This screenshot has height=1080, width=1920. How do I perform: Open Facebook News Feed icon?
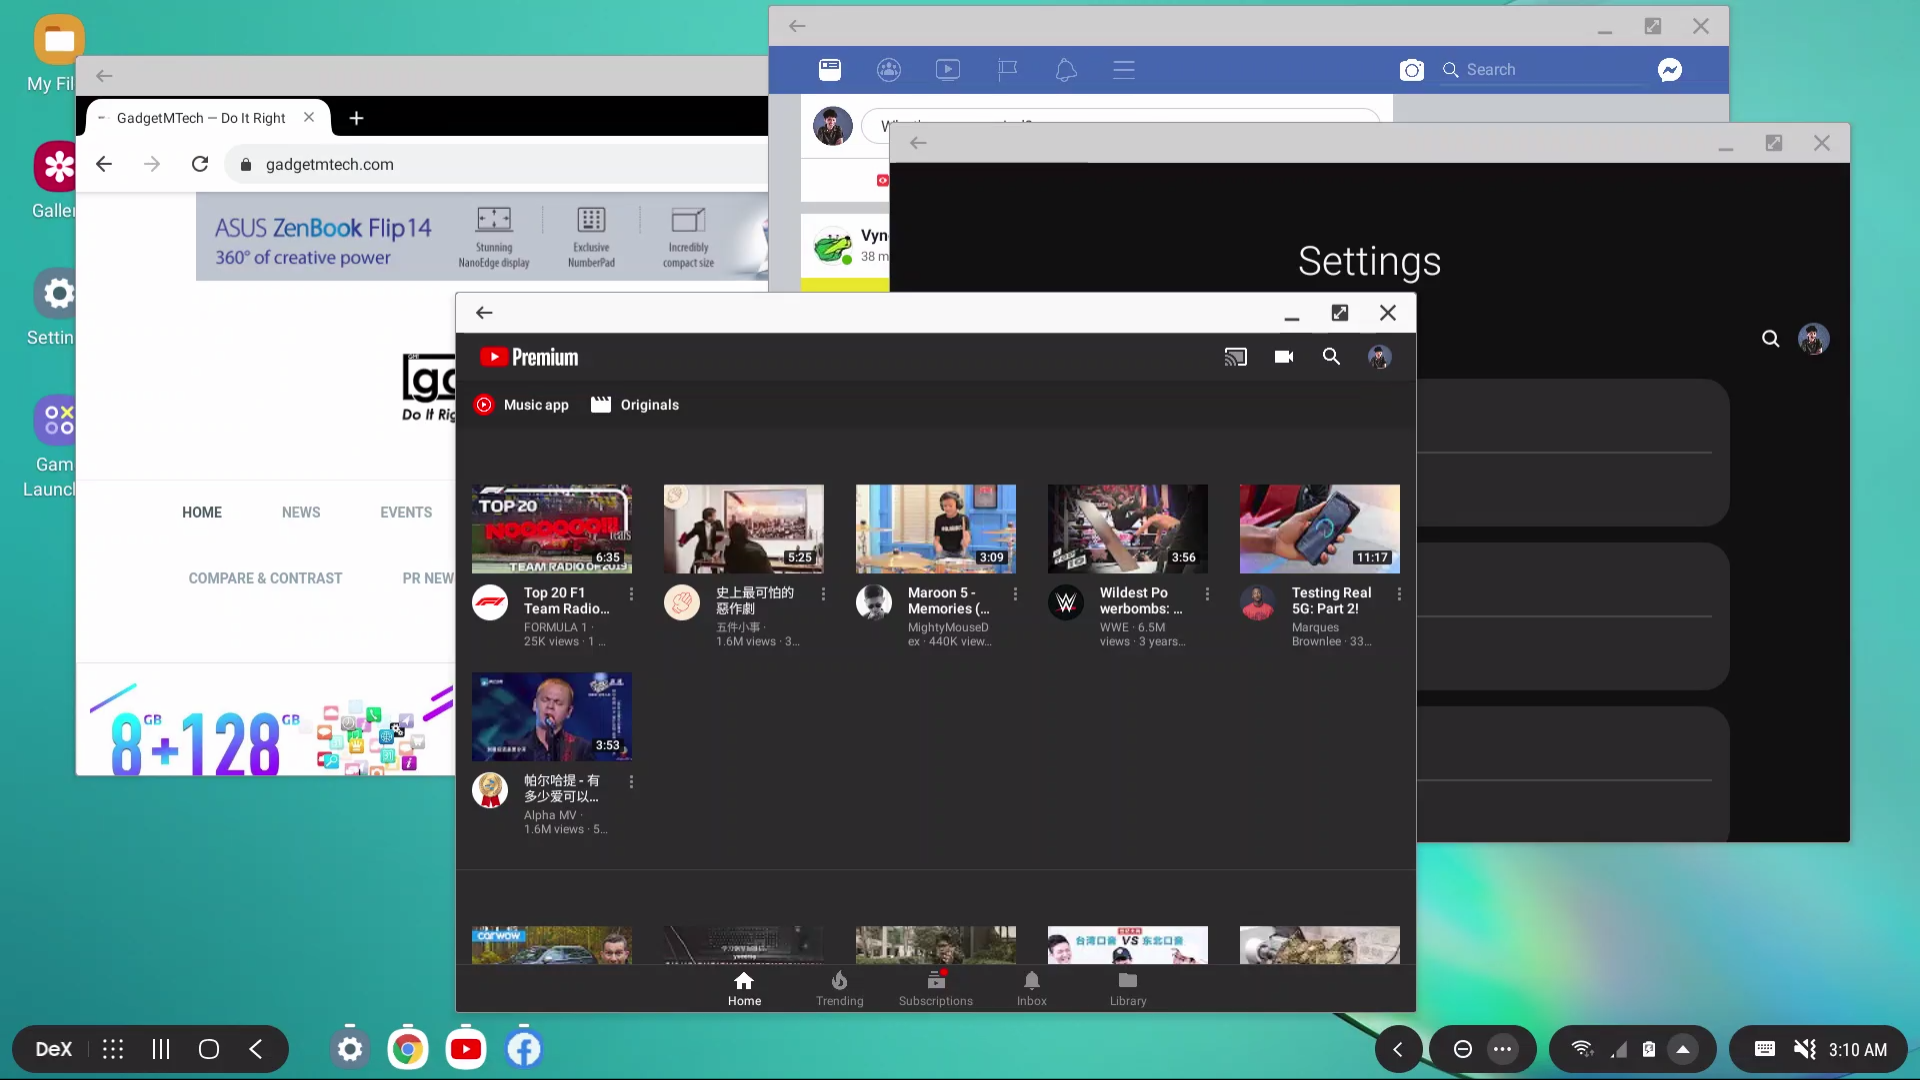pos(830,70)
